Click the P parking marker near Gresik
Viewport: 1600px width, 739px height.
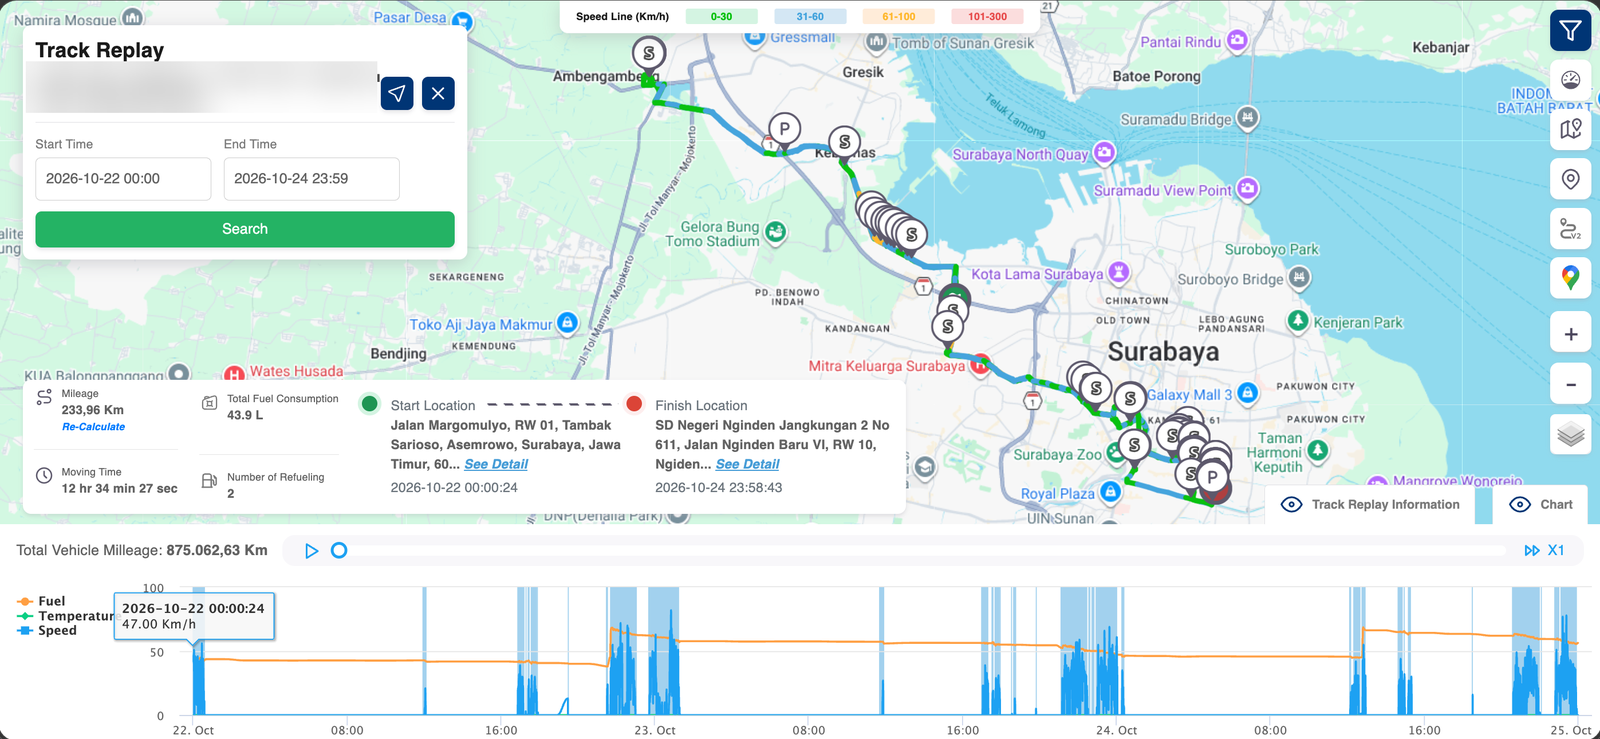click(x=785, y=129)
